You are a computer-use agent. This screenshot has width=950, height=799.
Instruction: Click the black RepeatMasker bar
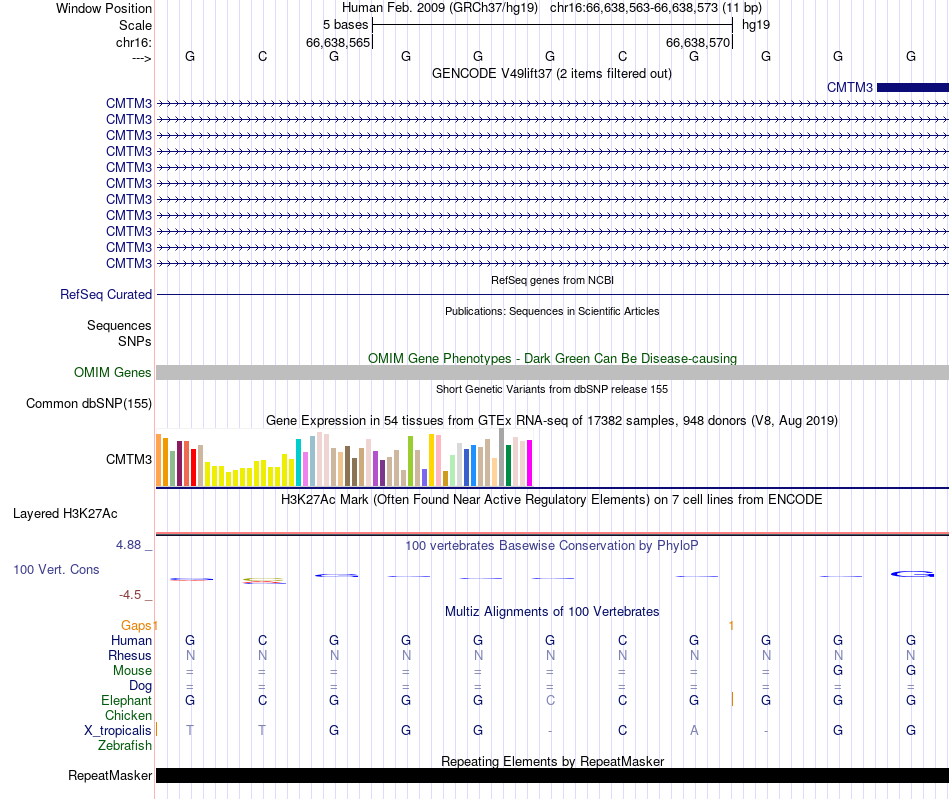[x=552, y=775]
